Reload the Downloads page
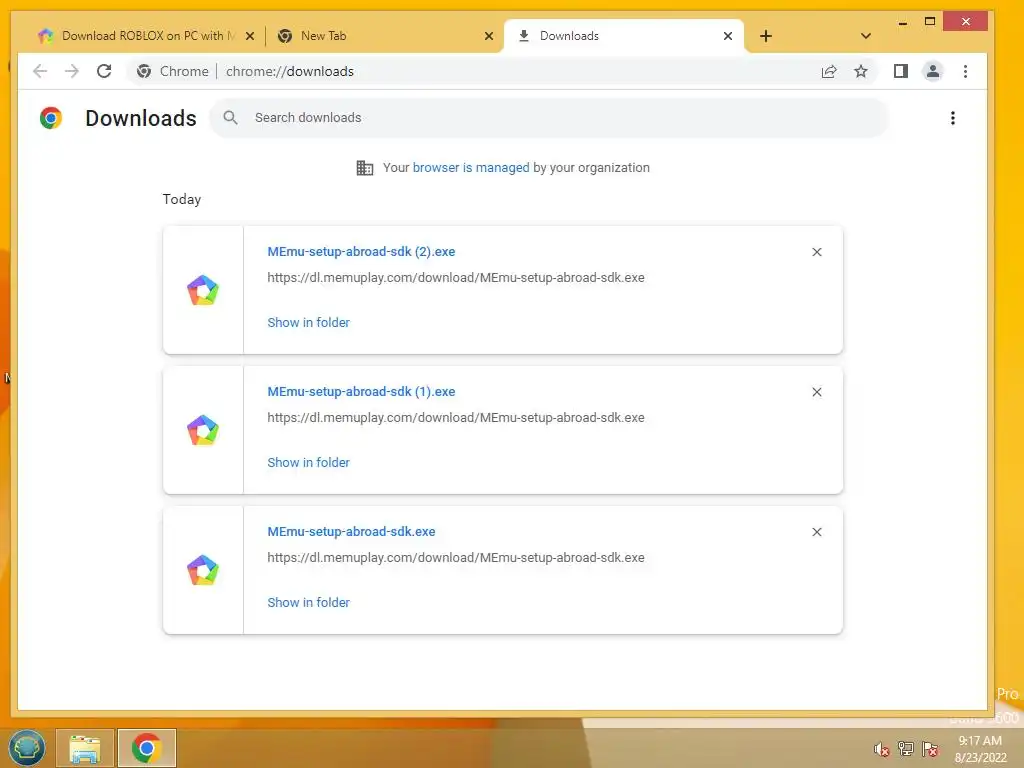The image size is (1024, 768). (x=104, y=71)
